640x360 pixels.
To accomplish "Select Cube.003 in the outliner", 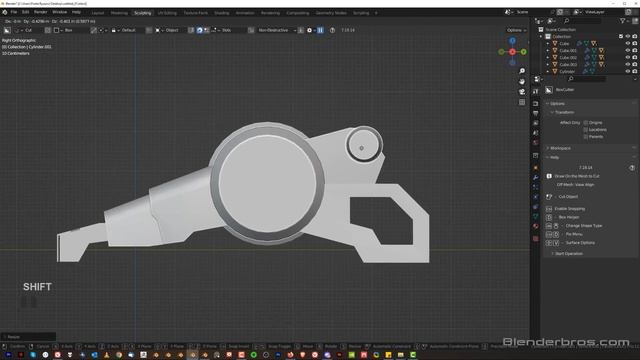I will click(x=568, y=64).
